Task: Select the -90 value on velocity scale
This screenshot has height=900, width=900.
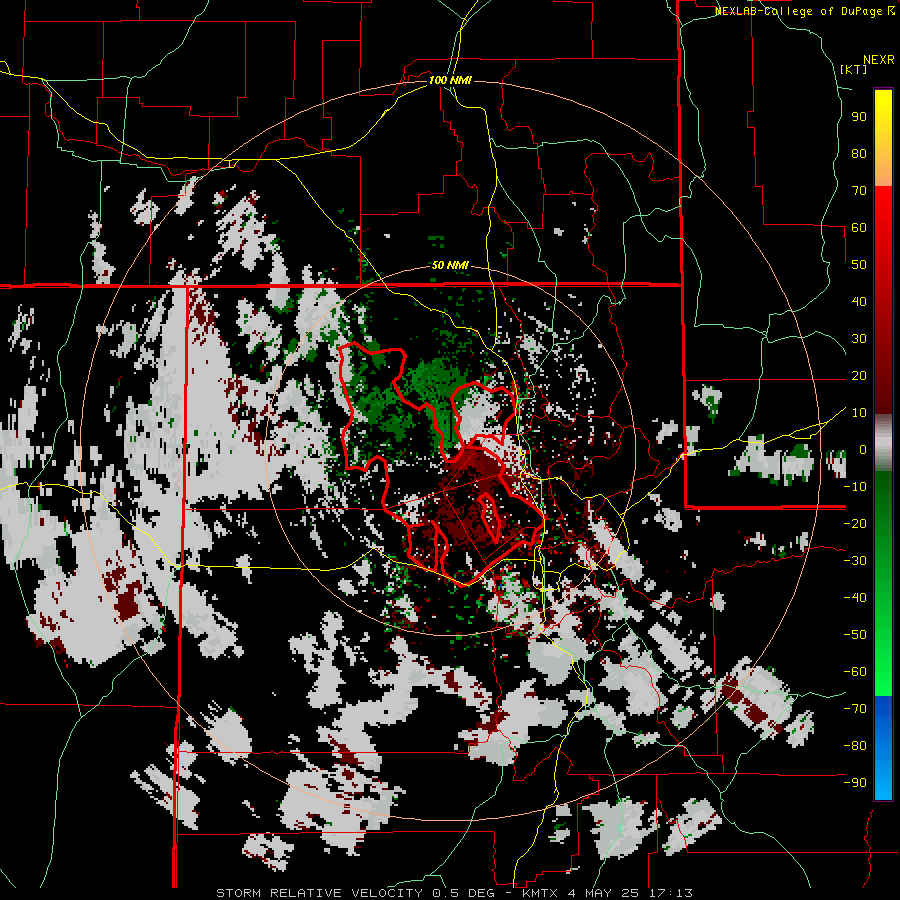Action: tap(855, 783)
